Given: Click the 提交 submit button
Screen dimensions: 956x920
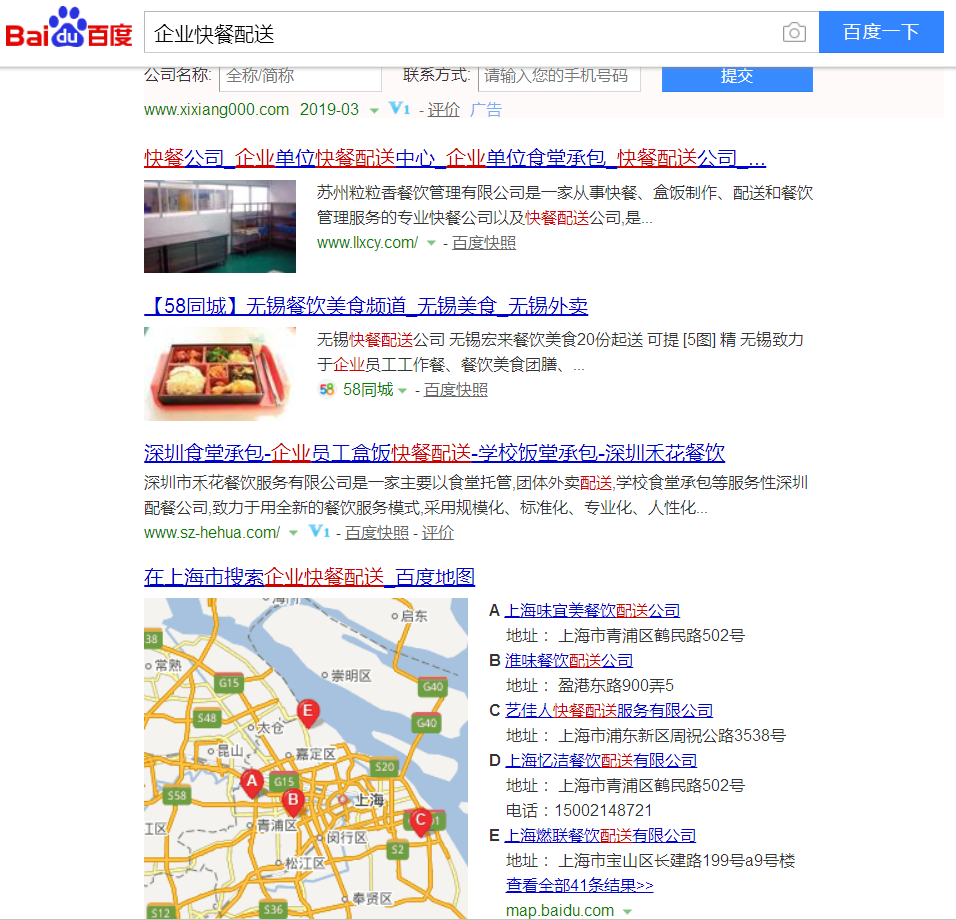Looking at the screenshot, I should point(737,77).
